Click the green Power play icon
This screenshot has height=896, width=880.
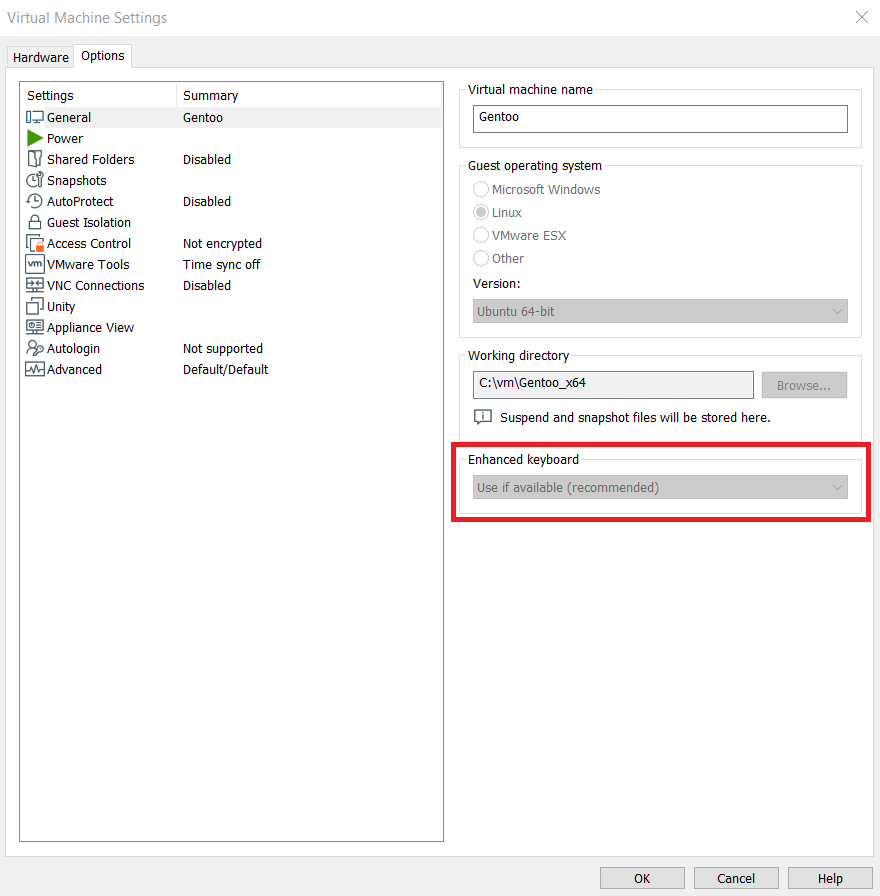[35, 138]
